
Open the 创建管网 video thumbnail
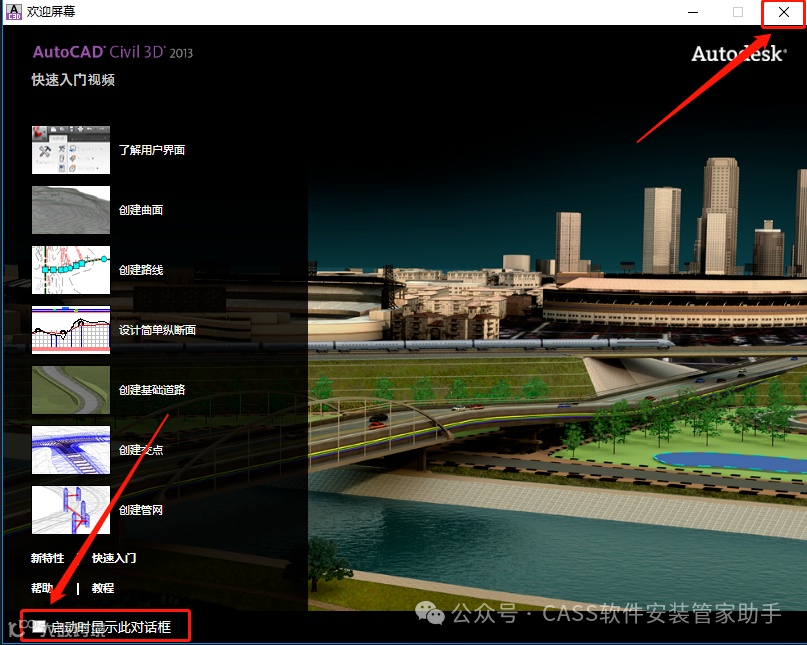71,510
